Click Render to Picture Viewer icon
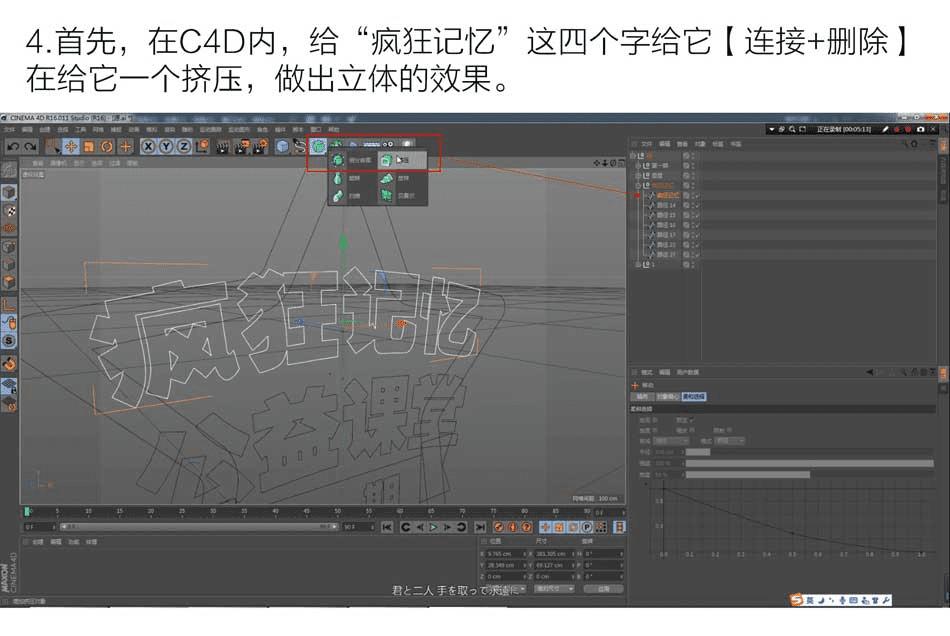950x636 pixels. point(242,147)
